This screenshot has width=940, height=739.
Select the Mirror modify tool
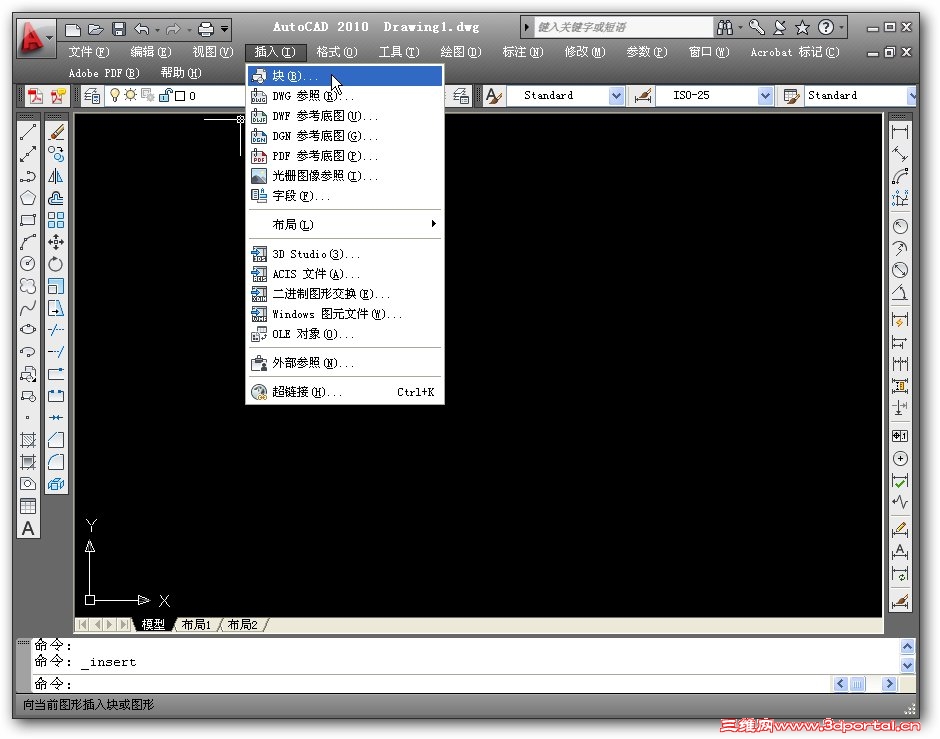pos(56,176)
